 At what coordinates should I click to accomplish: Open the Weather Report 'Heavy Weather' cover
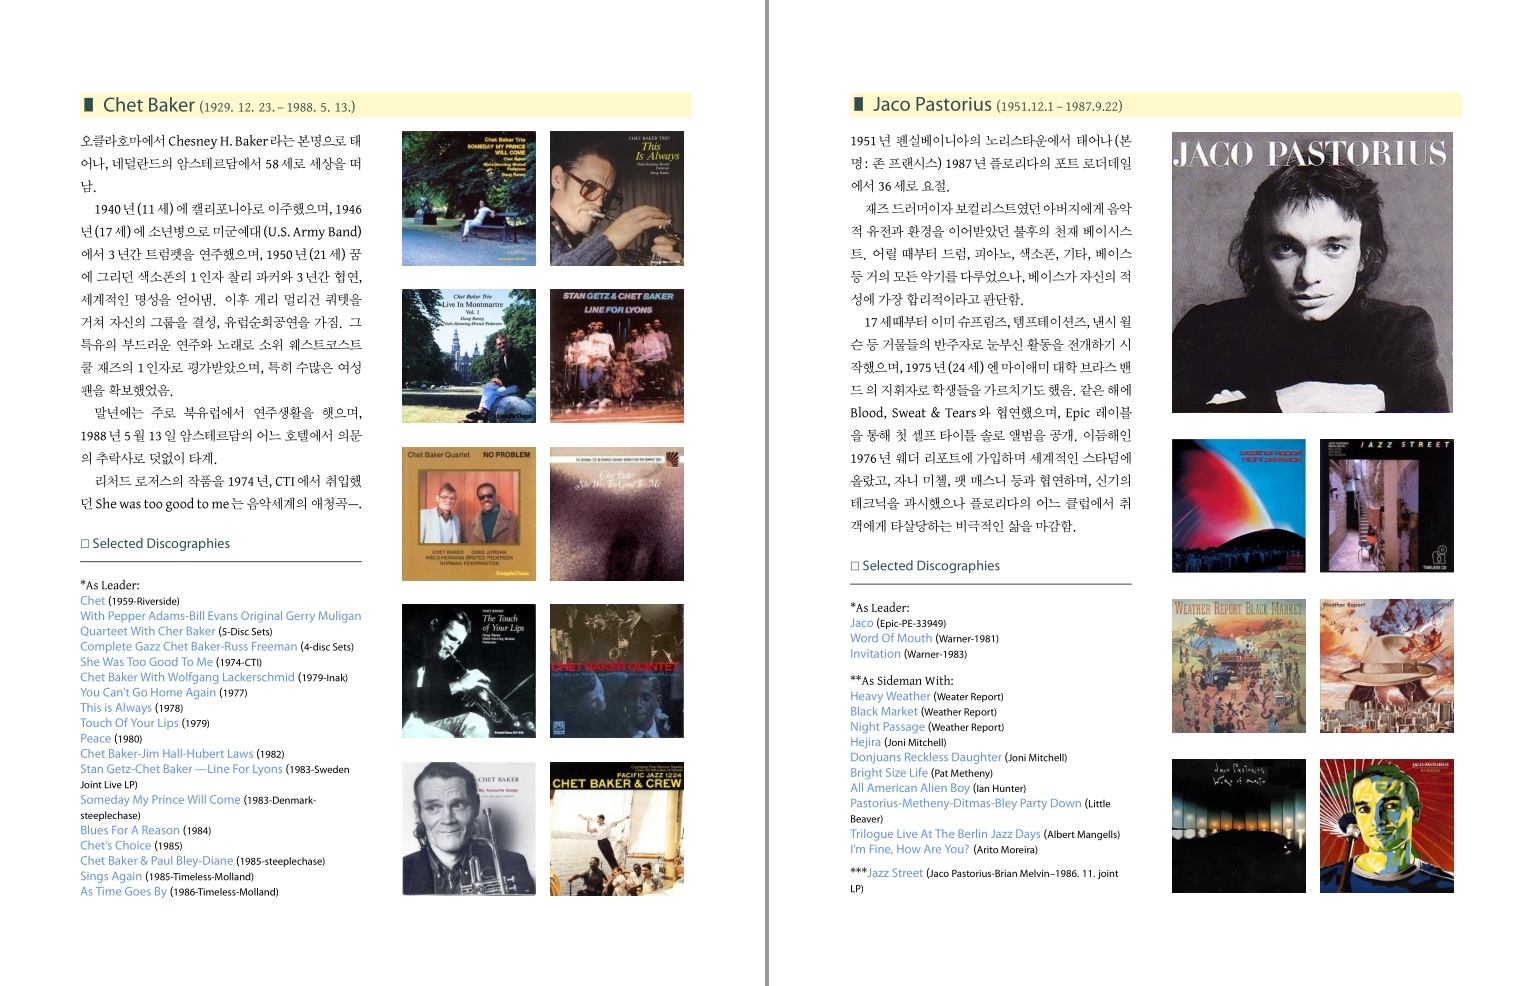[x=1387, y=666]
